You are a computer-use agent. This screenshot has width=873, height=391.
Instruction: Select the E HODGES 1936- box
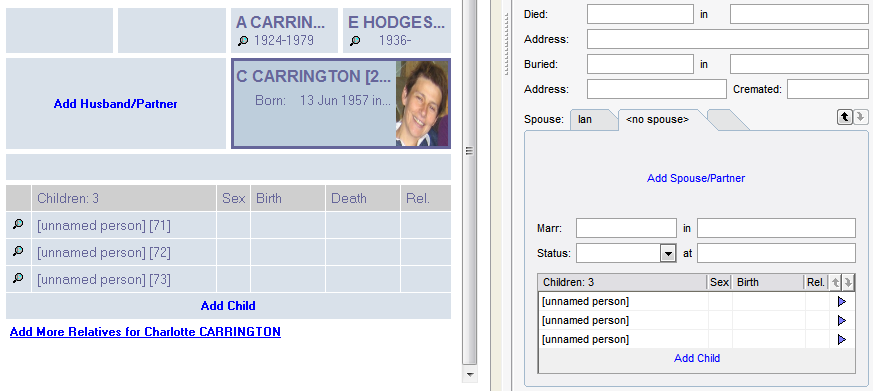pyautogui.click(x=397, y=31)
